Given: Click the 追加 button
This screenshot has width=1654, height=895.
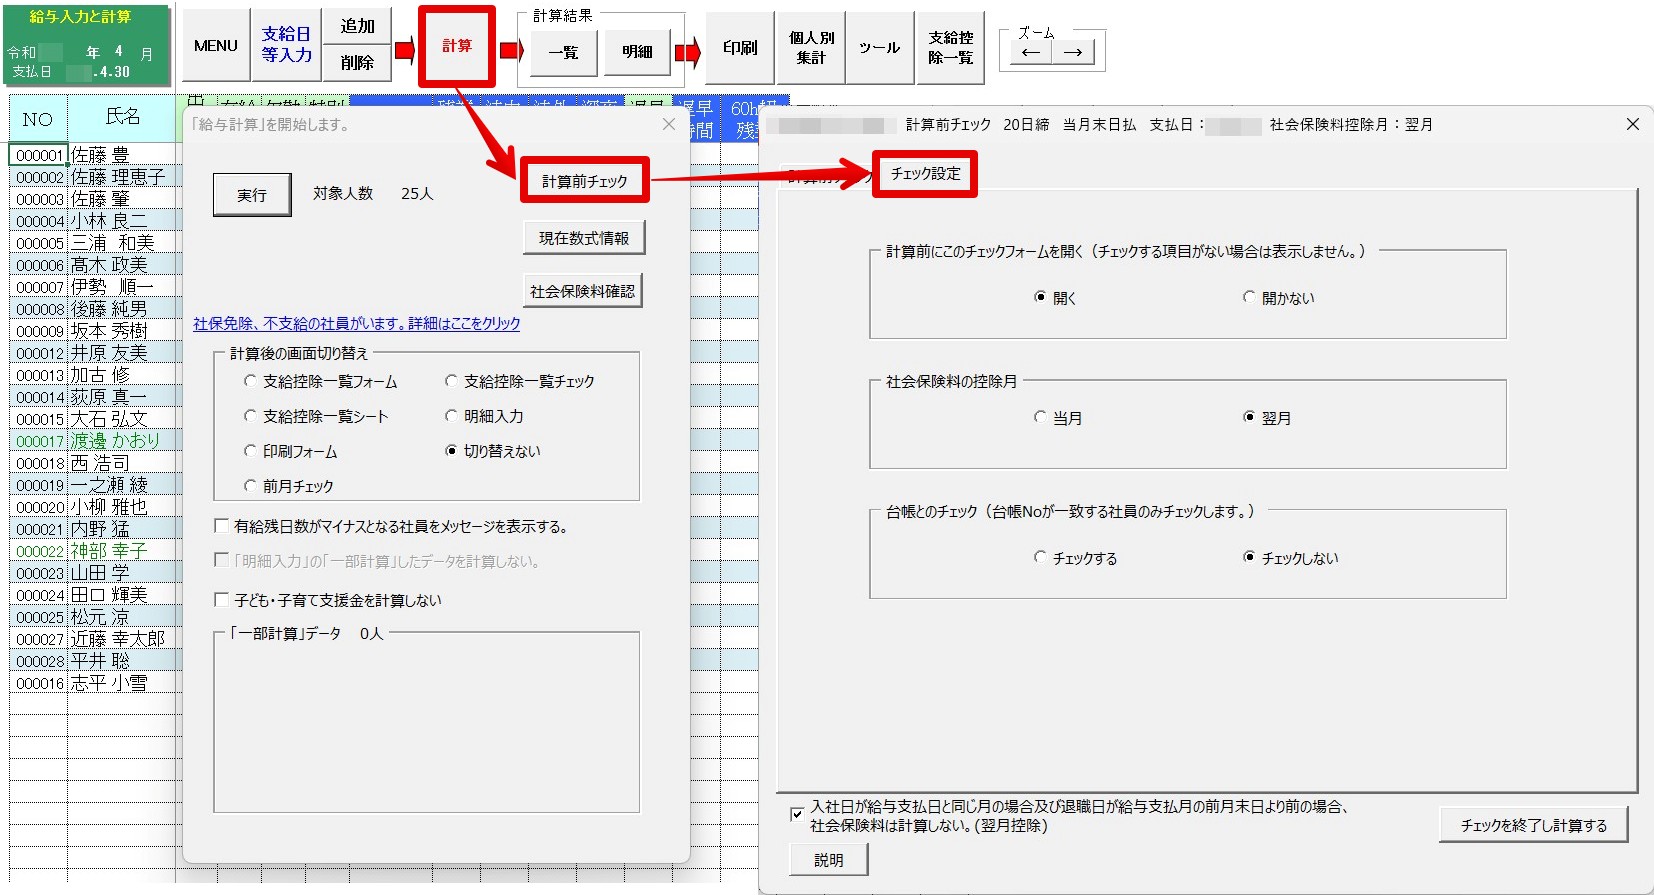Looking at the screenshot, I should point(357,27).
